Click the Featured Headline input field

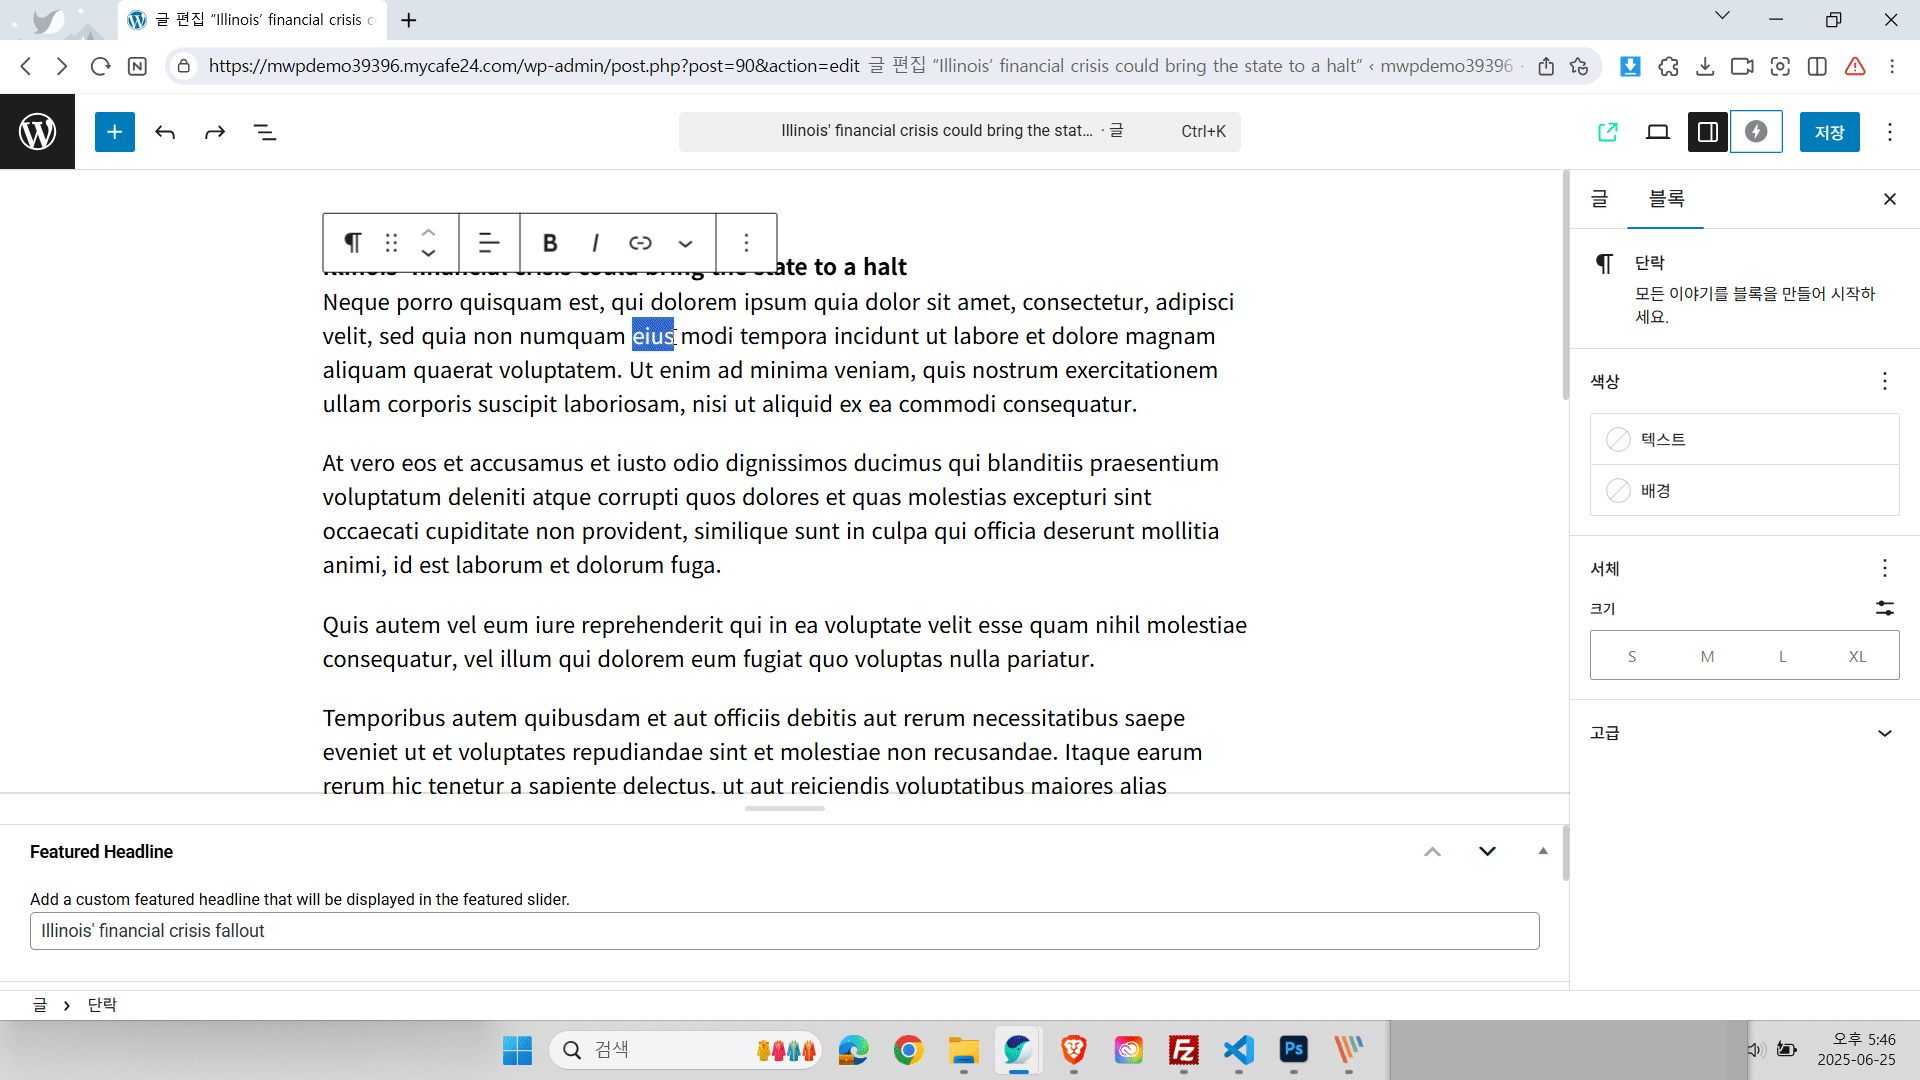tap(784, 931)
